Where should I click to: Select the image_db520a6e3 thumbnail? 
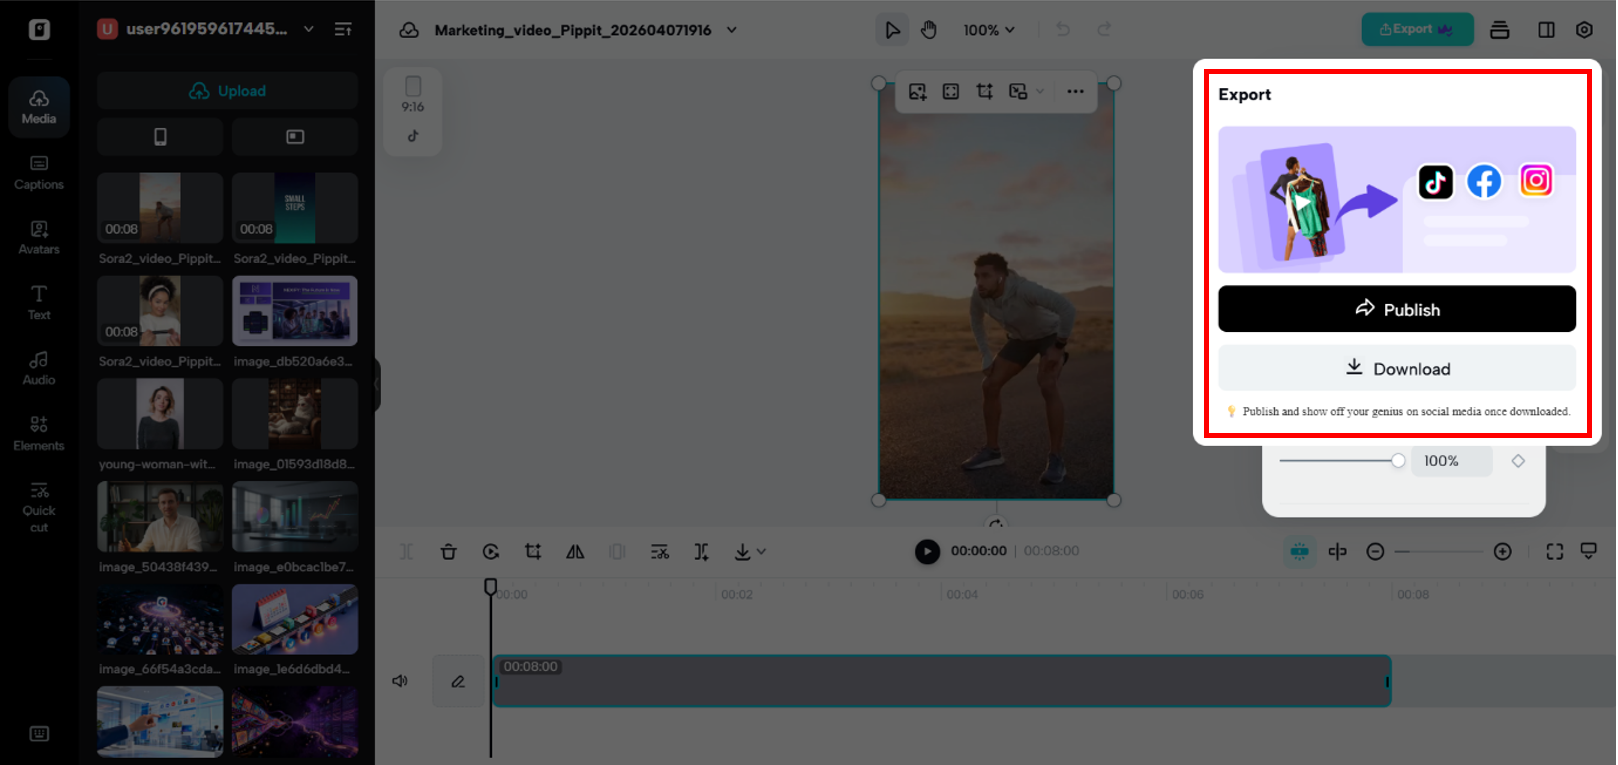pos(295,311)
